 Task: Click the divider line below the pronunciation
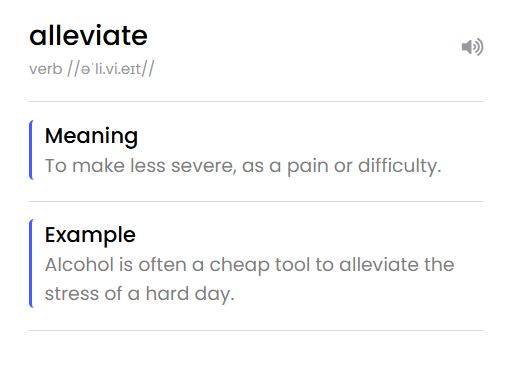(256, 101)
